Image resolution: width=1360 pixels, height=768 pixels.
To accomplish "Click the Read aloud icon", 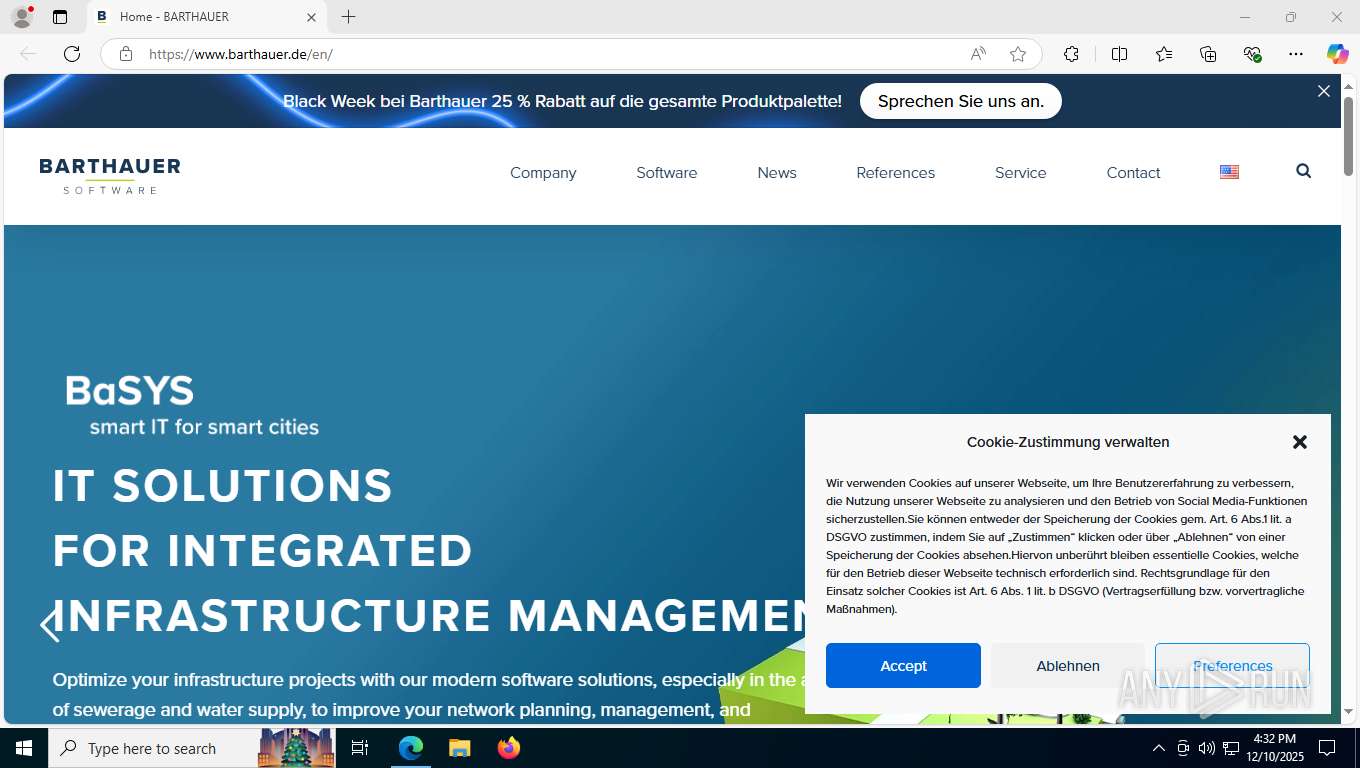I will click(978, 54).
